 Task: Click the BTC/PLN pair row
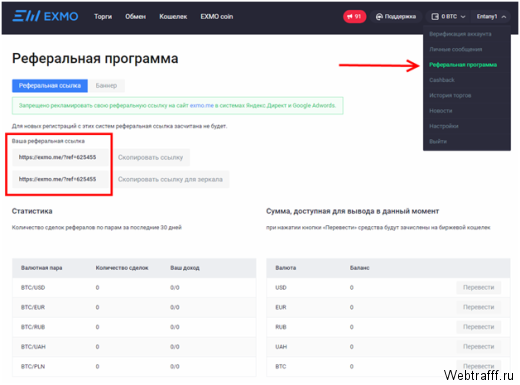coord(134,366)
